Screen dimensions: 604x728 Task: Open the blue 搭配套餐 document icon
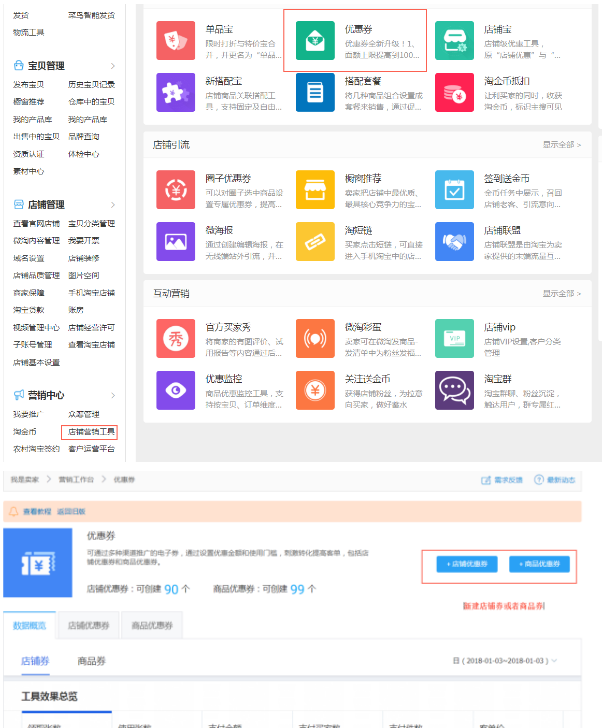pos(315,92)
